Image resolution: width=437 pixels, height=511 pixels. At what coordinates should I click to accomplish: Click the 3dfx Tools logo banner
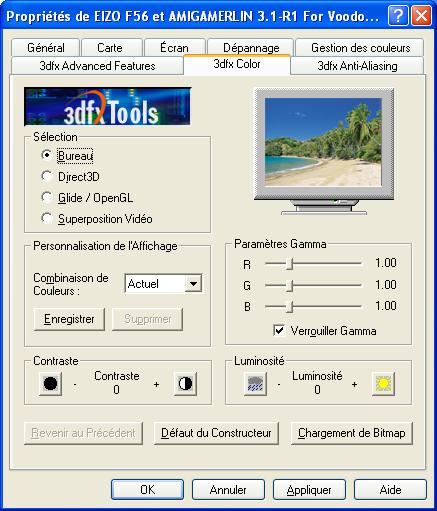[107, 106]
